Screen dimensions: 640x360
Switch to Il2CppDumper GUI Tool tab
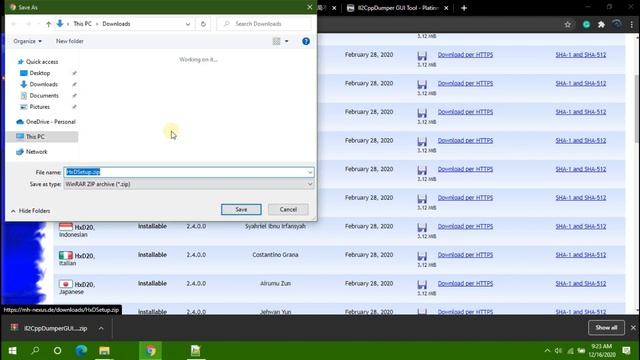tap(397, 8)
